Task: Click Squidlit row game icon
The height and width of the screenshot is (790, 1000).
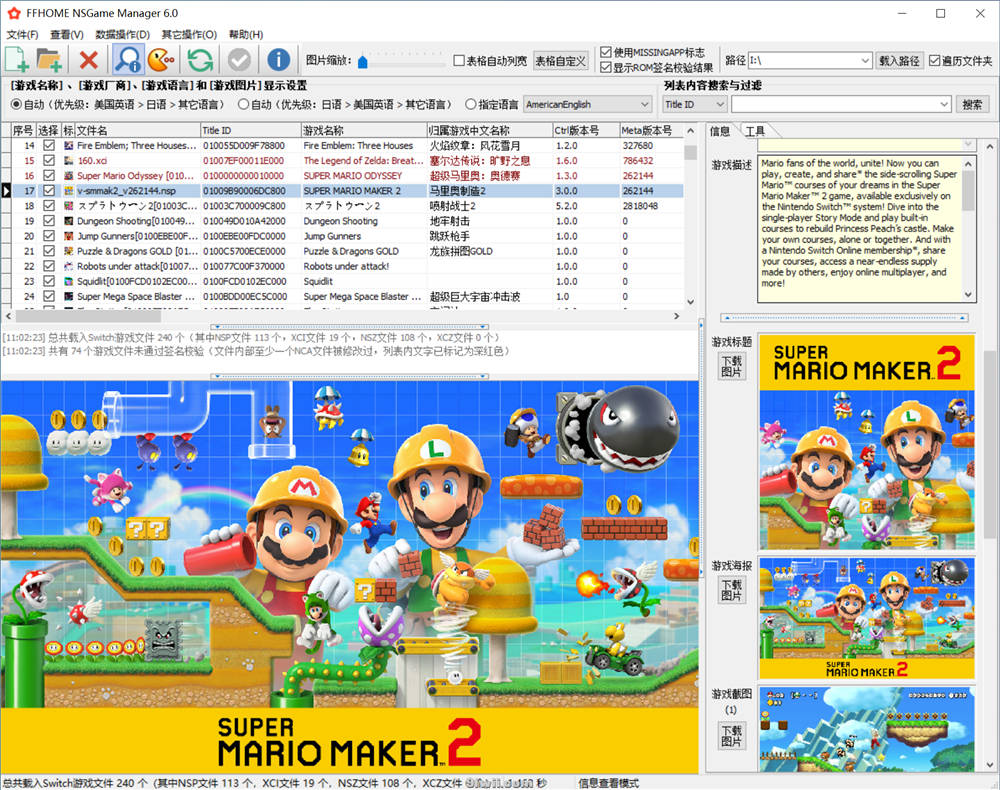Action: [69, 281]
